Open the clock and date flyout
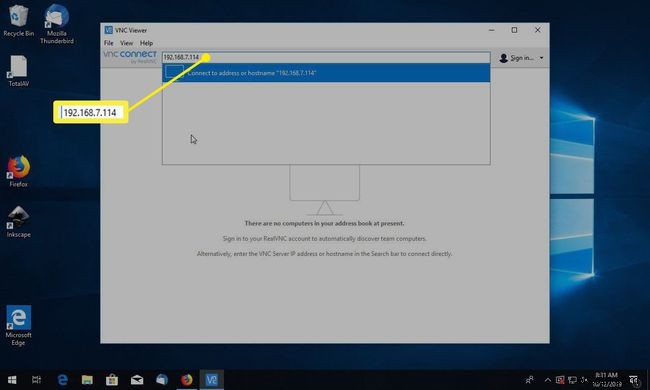This screenshot has height=390, width=650. [606, 380]
